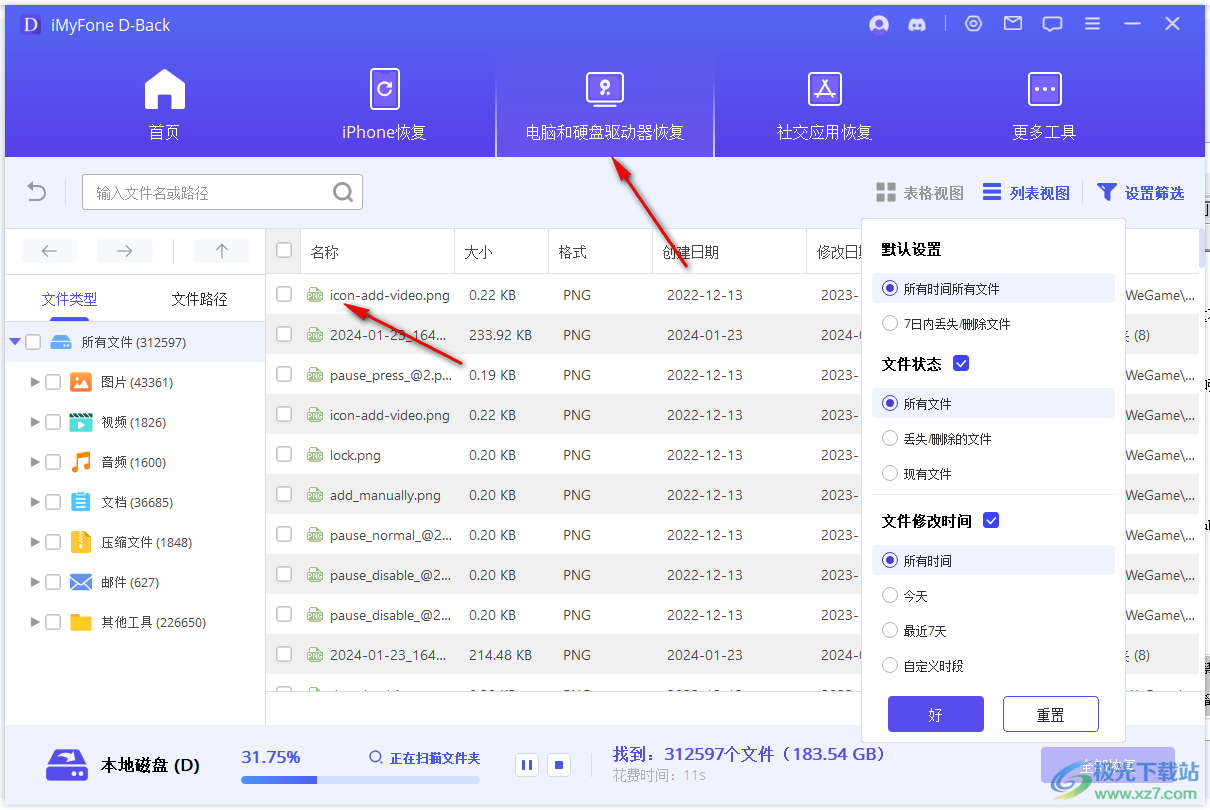
Task: Pause the scanning process
Action: click(x=527, y=765)
